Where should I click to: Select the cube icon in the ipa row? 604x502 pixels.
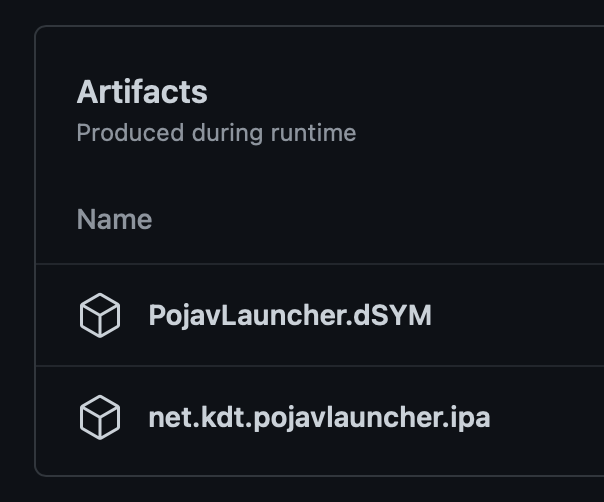[100, 417]
